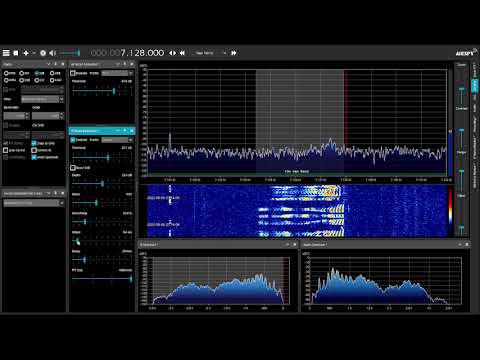Enable the Shift checkbox in Radio panel
Viewport: 480px width, 360px height.
click(x=6, y=89)
